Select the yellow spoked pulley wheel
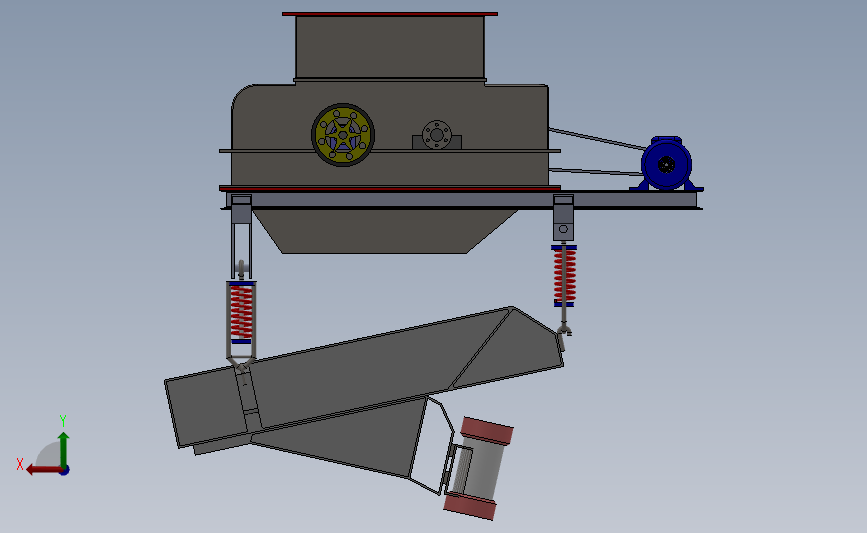The height and width of the screenshot is (533, 867). pos(343,135)
